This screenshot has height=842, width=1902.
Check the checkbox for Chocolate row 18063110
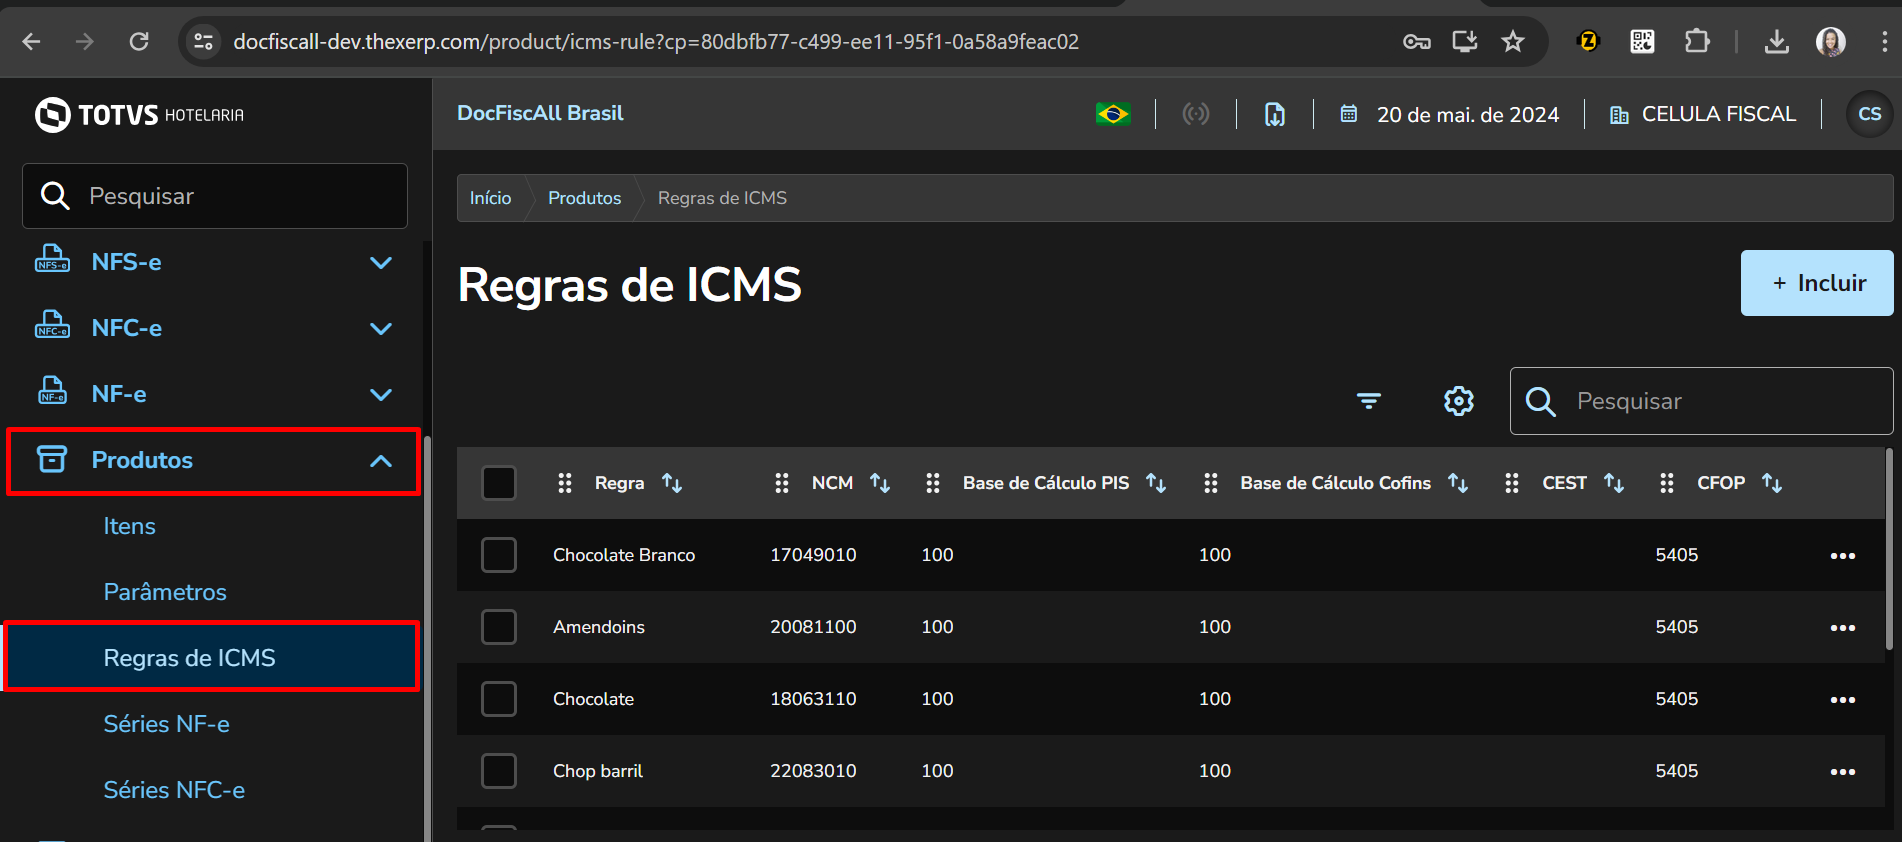tap(499, 699)
